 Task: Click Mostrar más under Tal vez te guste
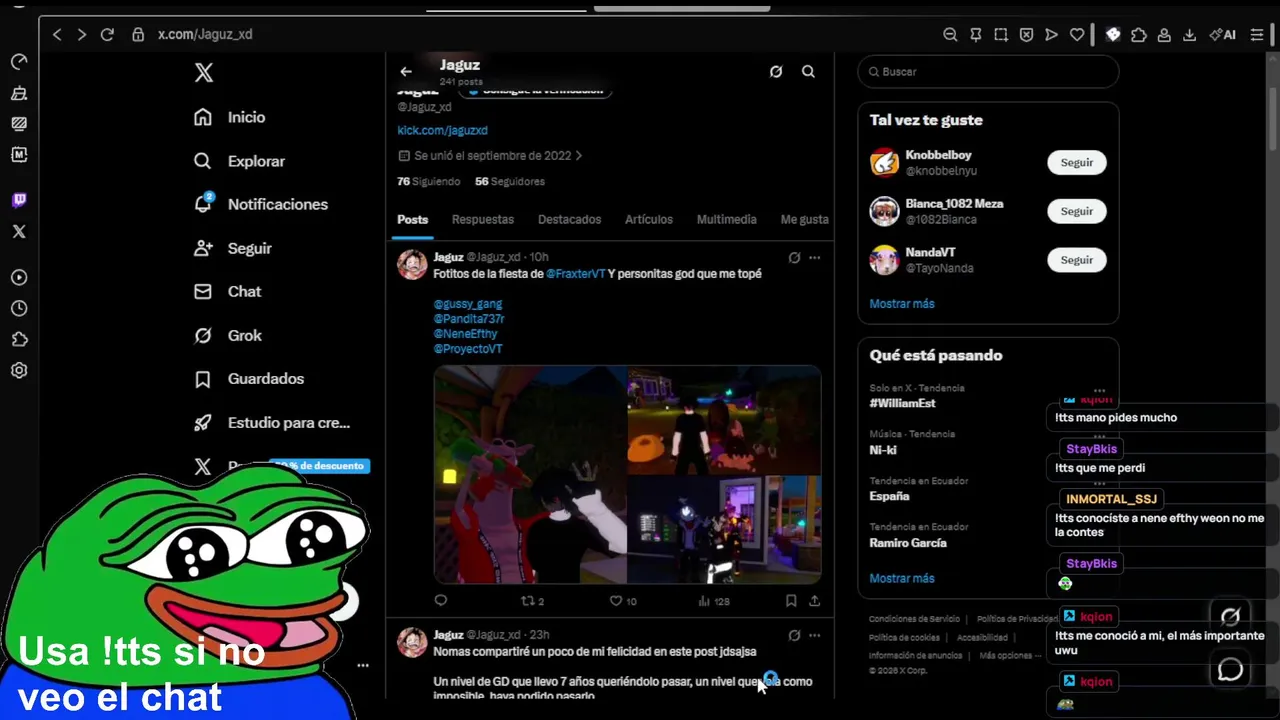click(x=902, y=304)
